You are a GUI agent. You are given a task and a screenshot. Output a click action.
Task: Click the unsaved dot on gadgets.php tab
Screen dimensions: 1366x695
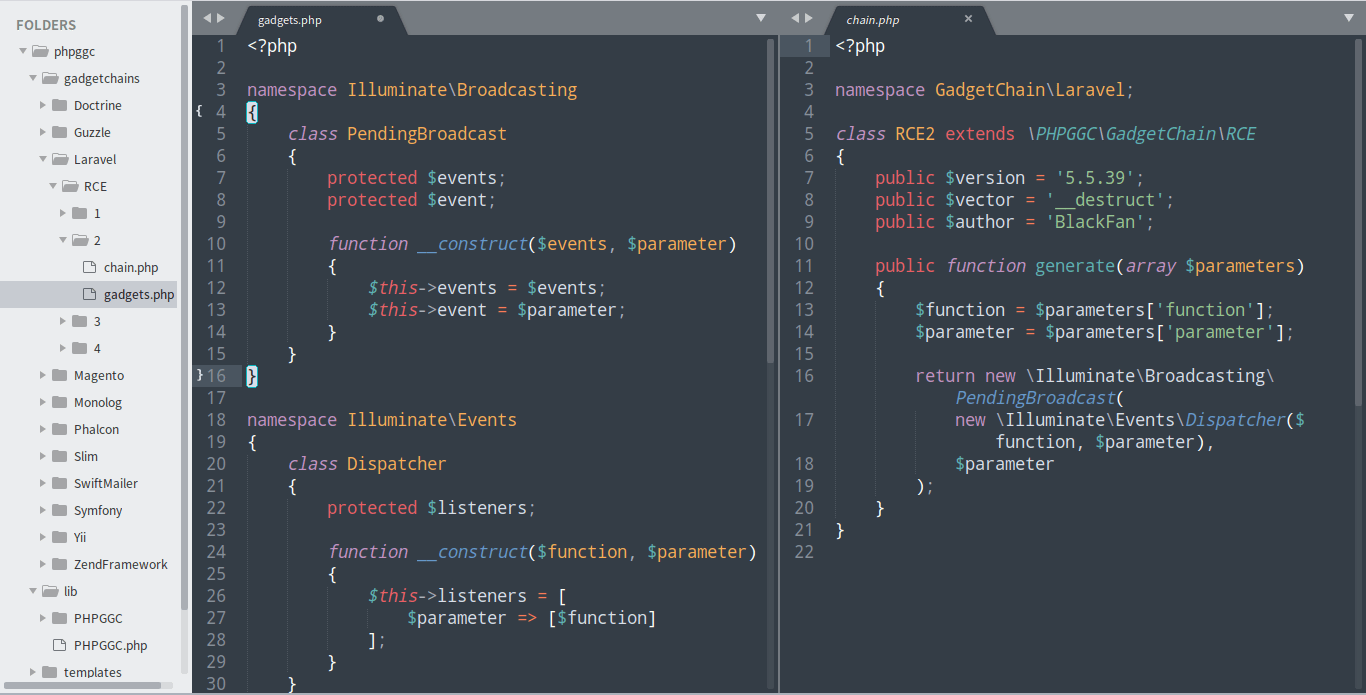(380, 19)
